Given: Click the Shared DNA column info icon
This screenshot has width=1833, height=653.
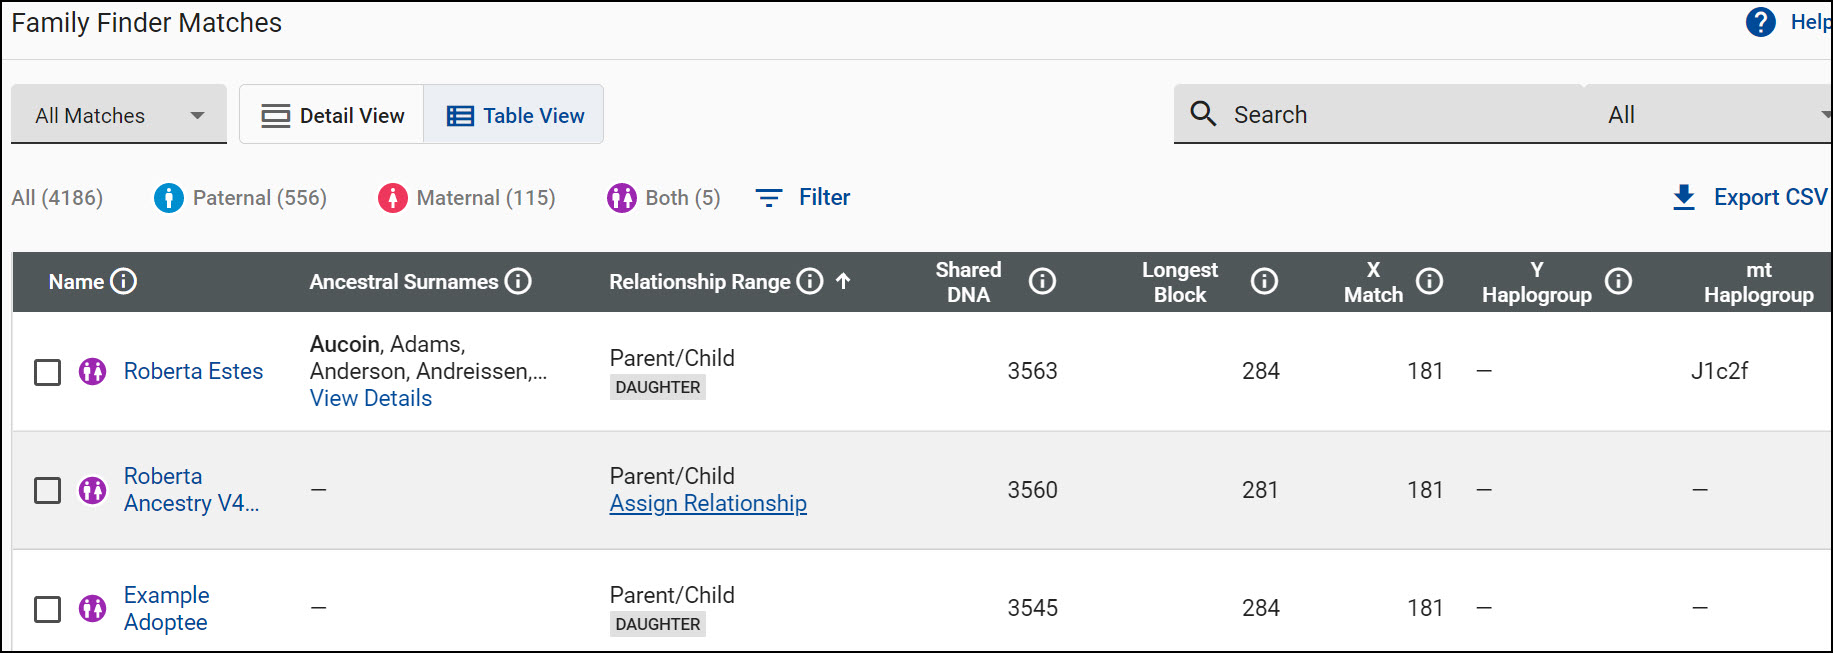Looking at the screenshot, I should tap(1043, 281).
